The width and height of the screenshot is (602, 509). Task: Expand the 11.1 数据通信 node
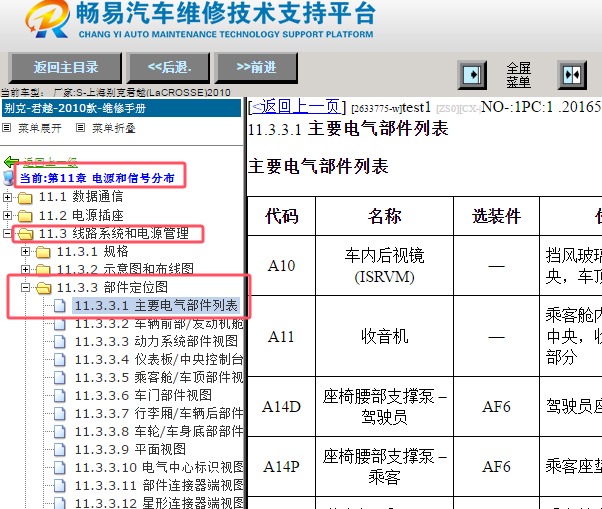coord(7,197)
